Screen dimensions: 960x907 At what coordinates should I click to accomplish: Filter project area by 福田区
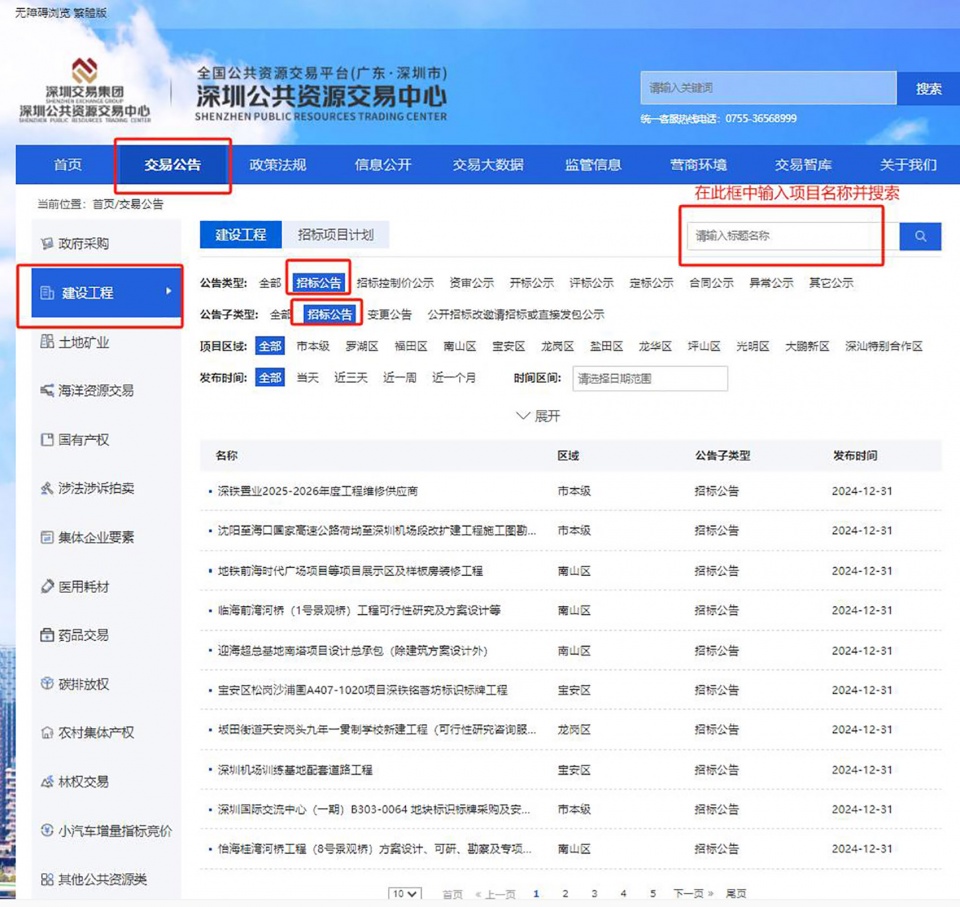click(411, 347)
